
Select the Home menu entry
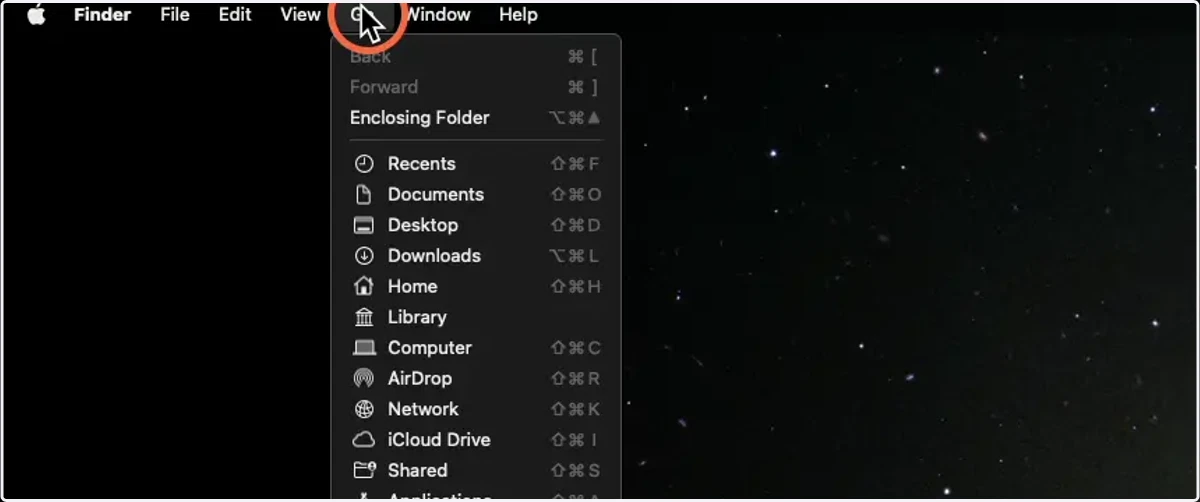(475, 286)
